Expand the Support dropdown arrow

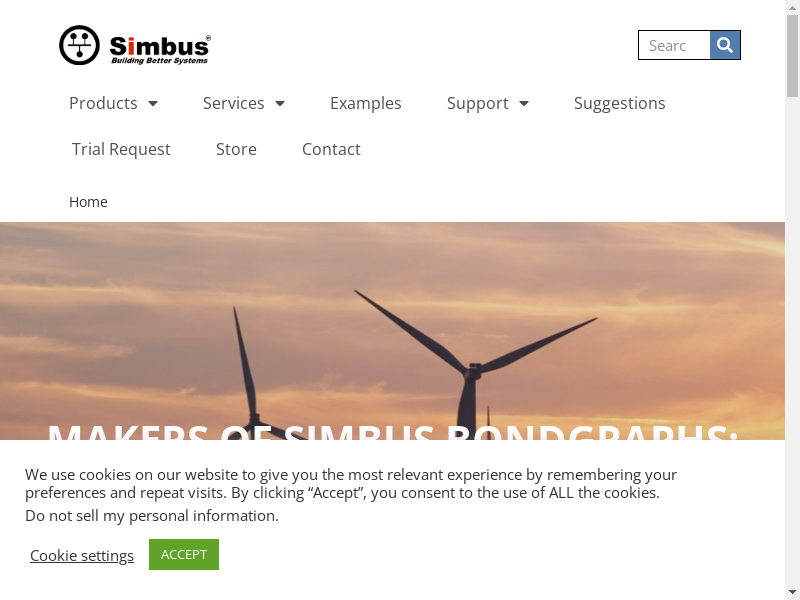point(523,104)
